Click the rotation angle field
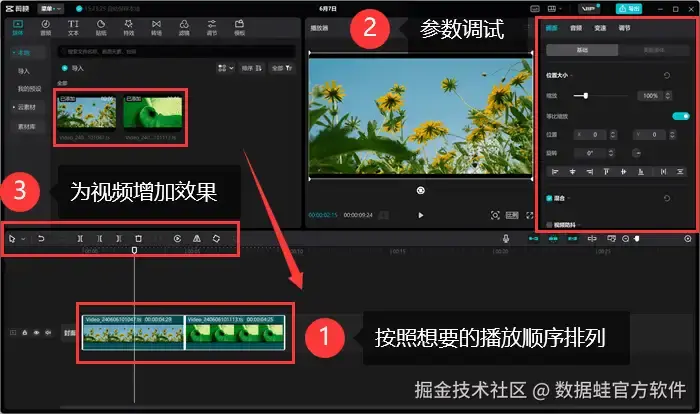 [x=591, y=153]
